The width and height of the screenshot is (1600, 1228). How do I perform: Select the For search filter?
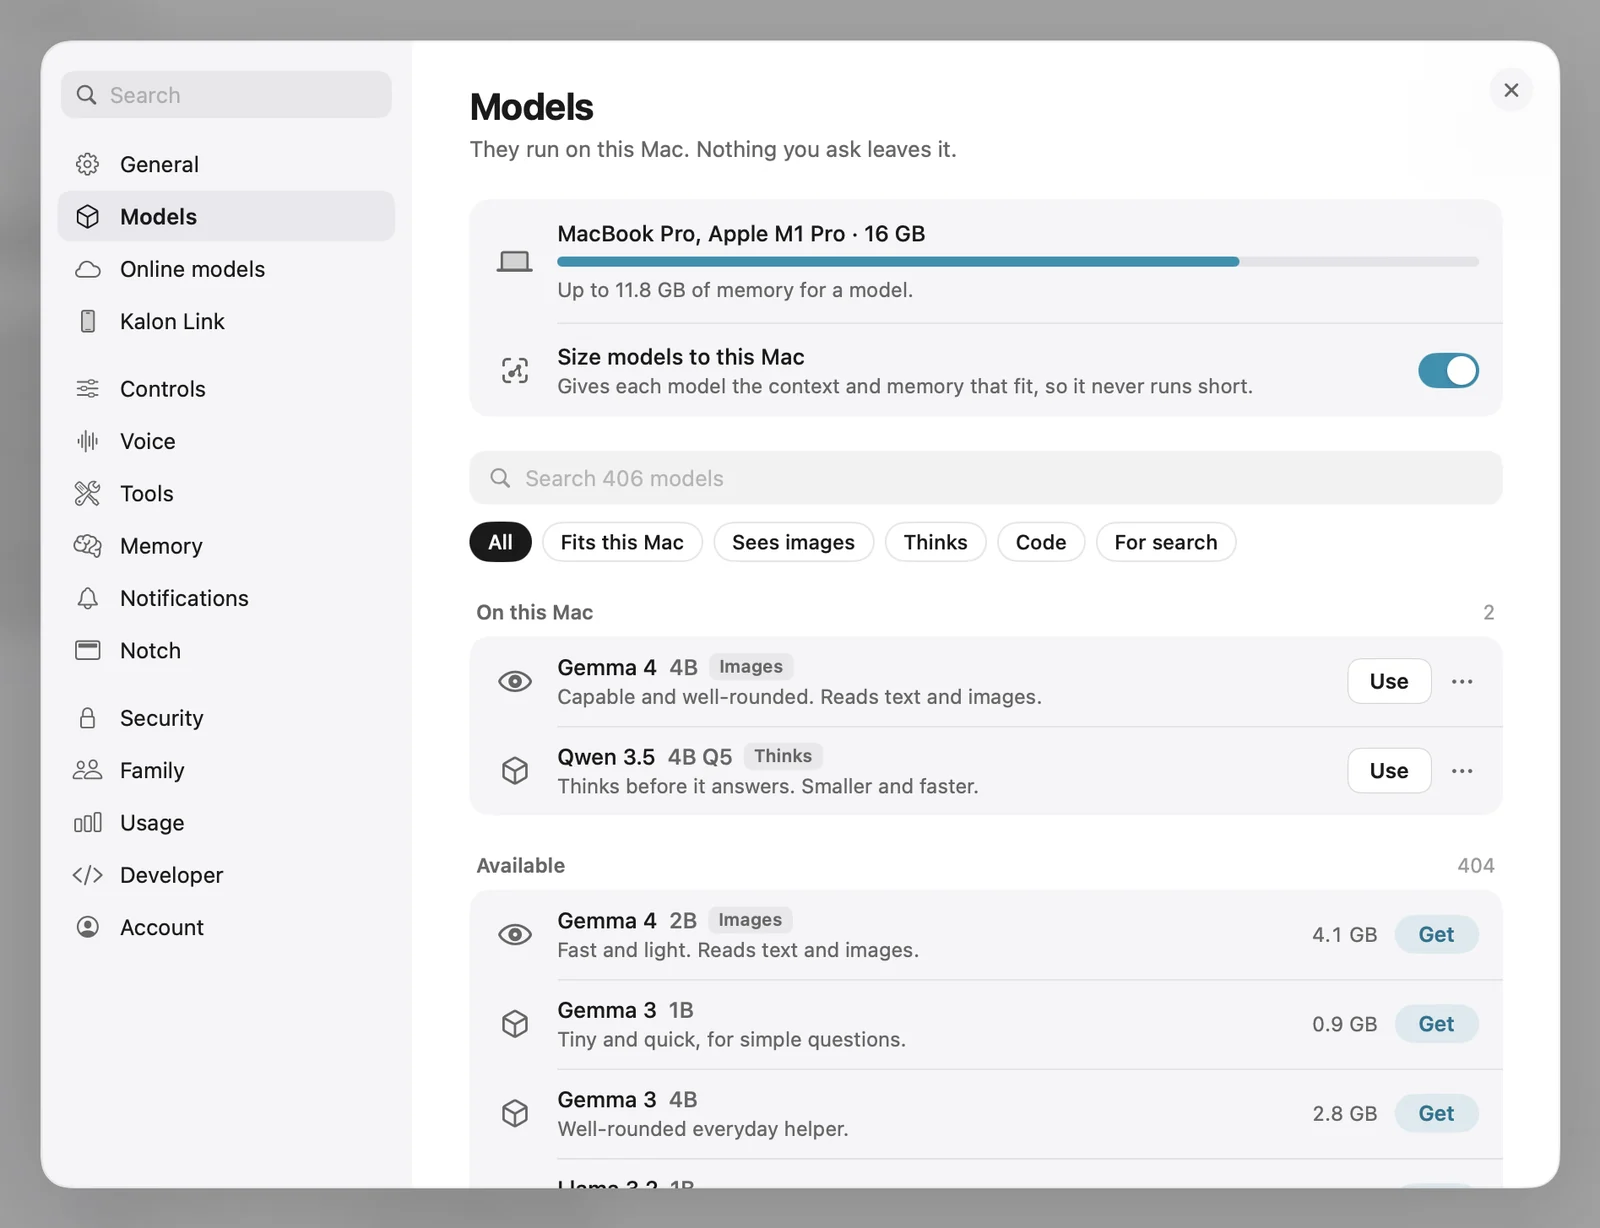(x=1166, y=542)
